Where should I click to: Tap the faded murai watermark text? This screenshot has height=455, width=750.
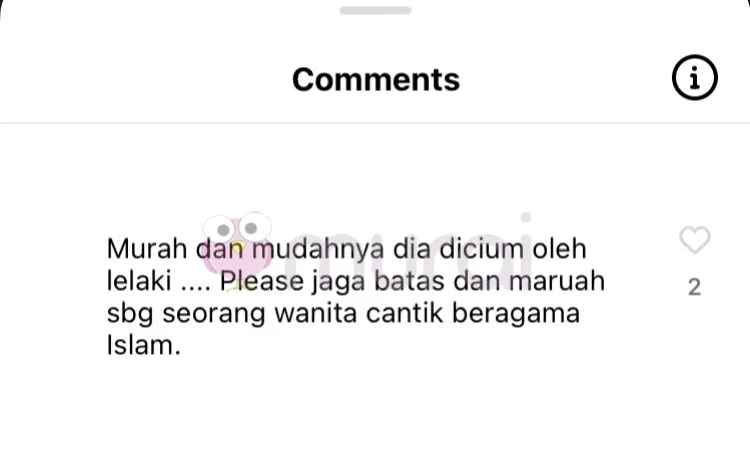click(409, 249)
